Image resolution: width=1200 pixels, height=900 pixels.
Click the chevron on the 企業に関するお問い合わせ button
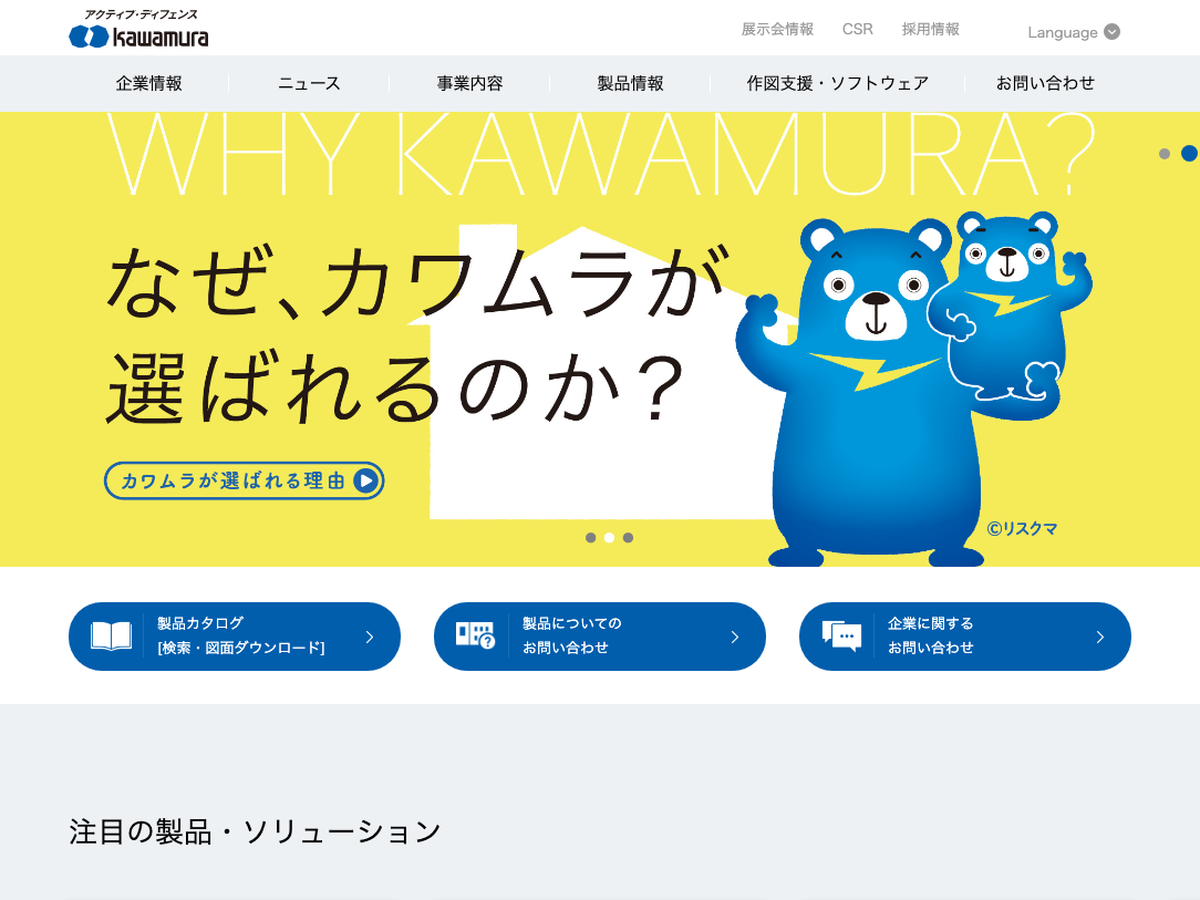pyautogui.click(x=1100, y=637)
